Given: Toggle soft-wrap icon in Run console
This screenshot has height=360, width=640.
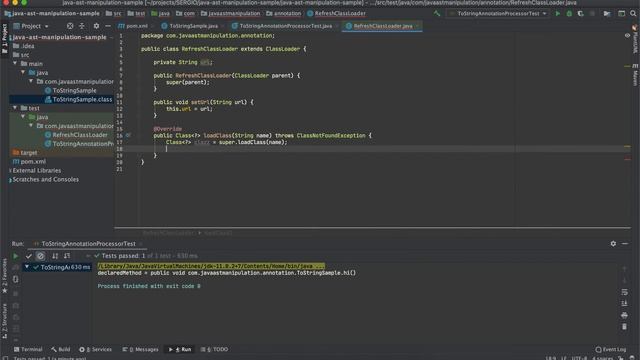Looking at the screenshot, I should pyautogui.click(x=624, y=292).
